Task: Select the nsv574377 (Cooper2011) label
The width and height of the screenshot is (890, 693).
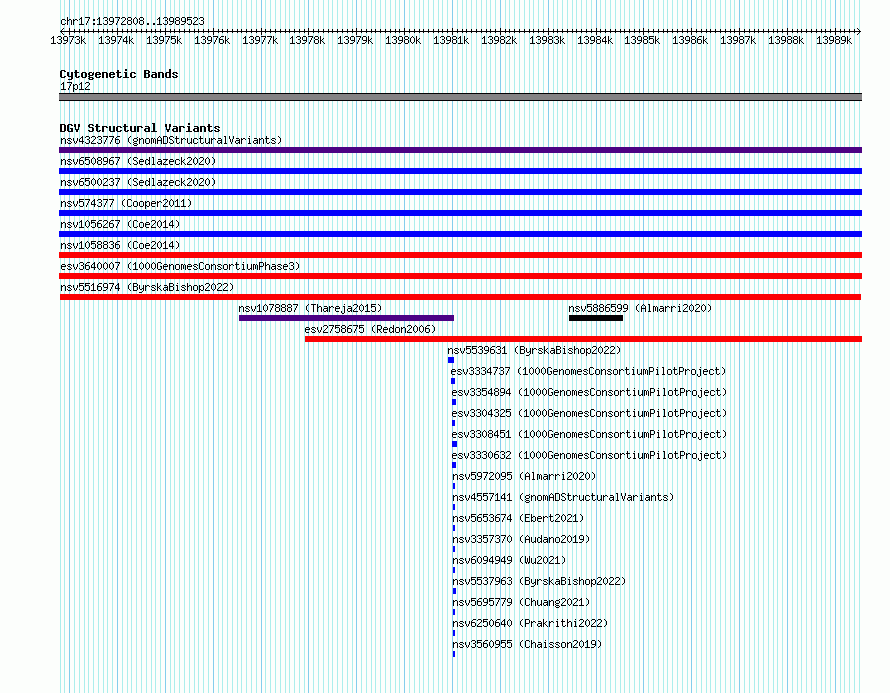Action: tap(126, 203)
